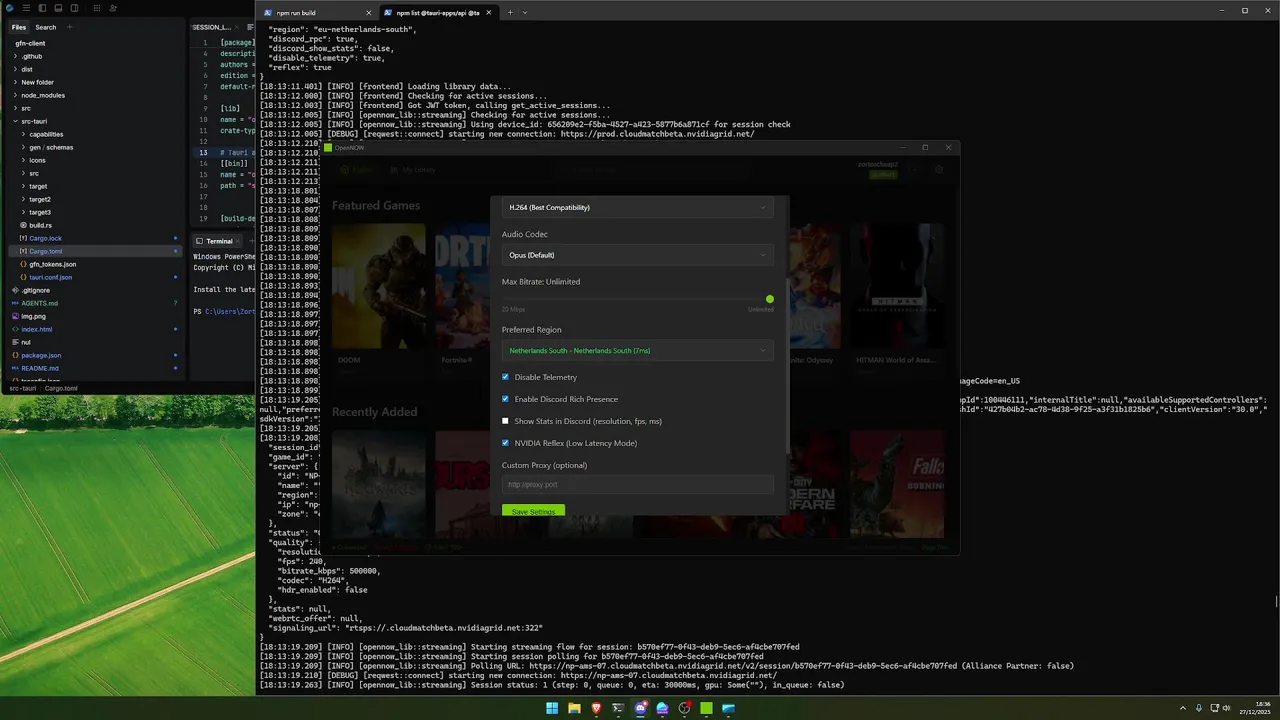Expand the .github folder

point(96,56)
